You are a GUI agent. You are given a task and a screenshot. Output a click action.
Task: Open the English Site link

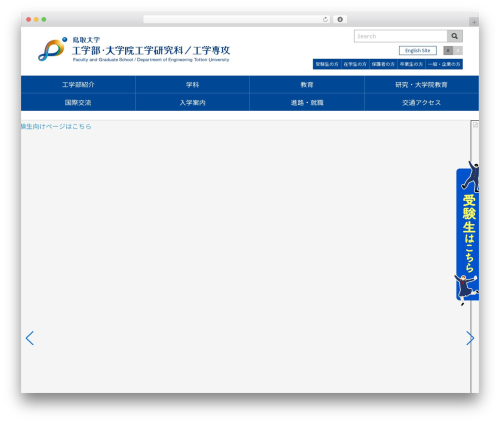tap(418, 50)
